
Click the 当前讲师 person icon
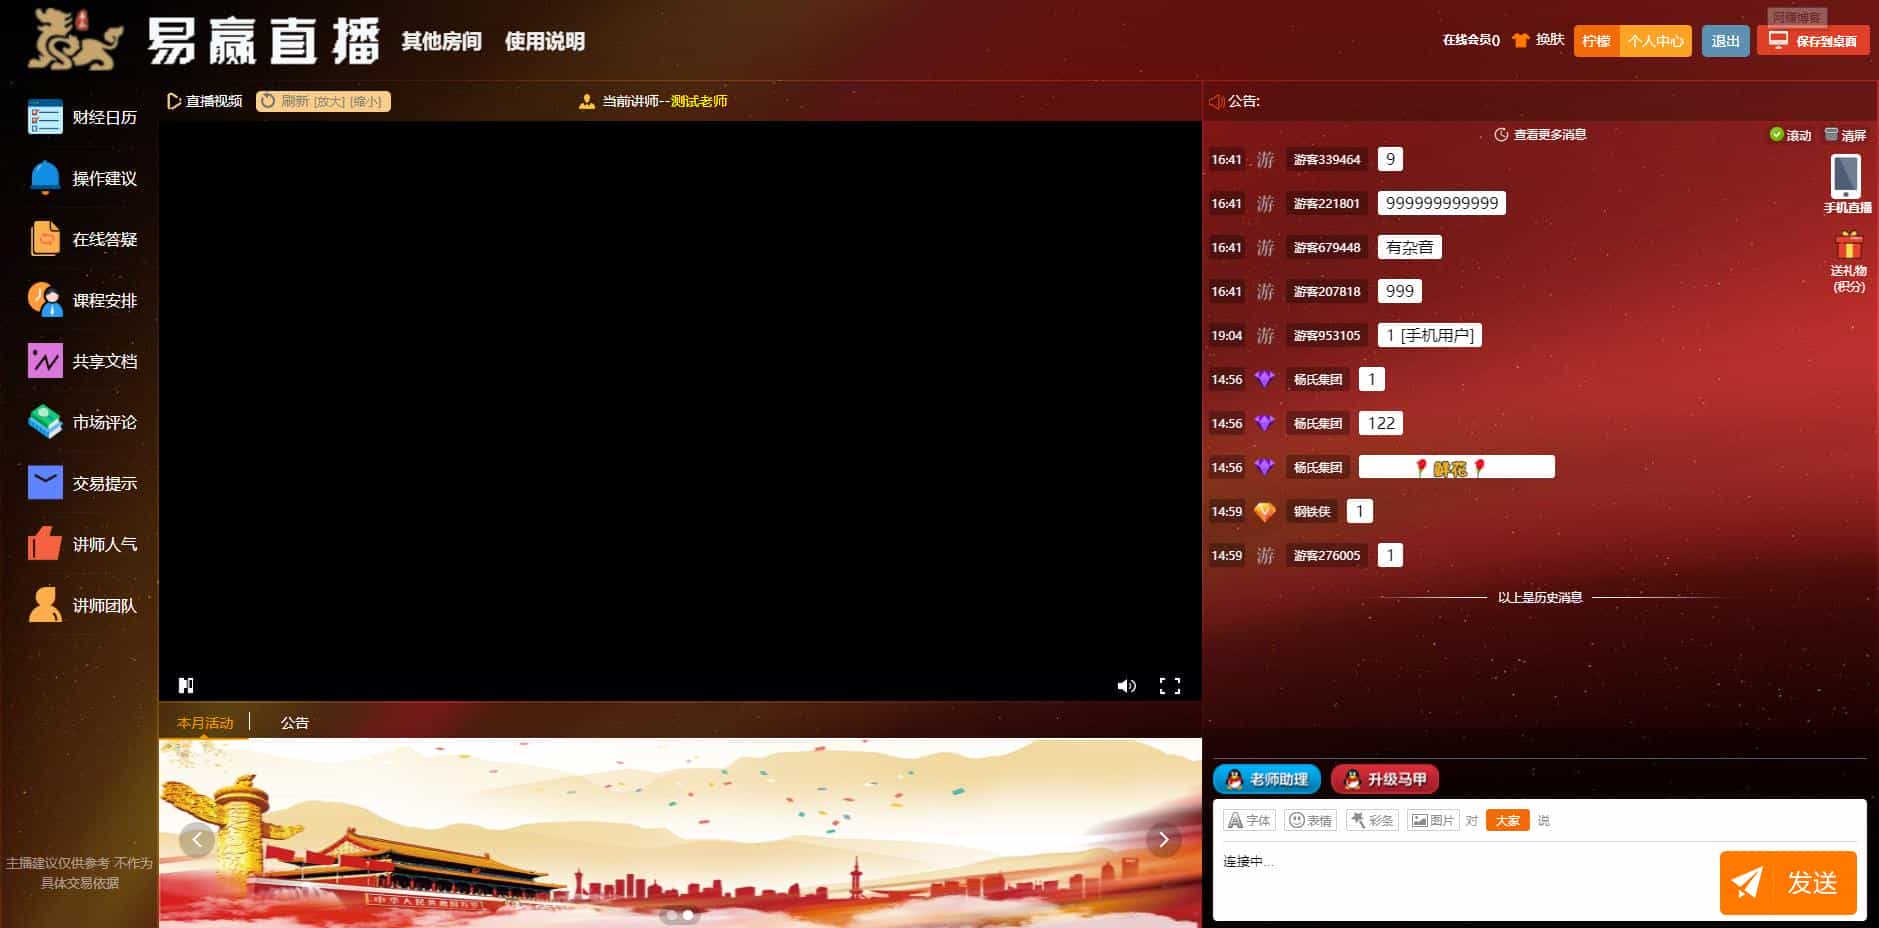[587, 101]
